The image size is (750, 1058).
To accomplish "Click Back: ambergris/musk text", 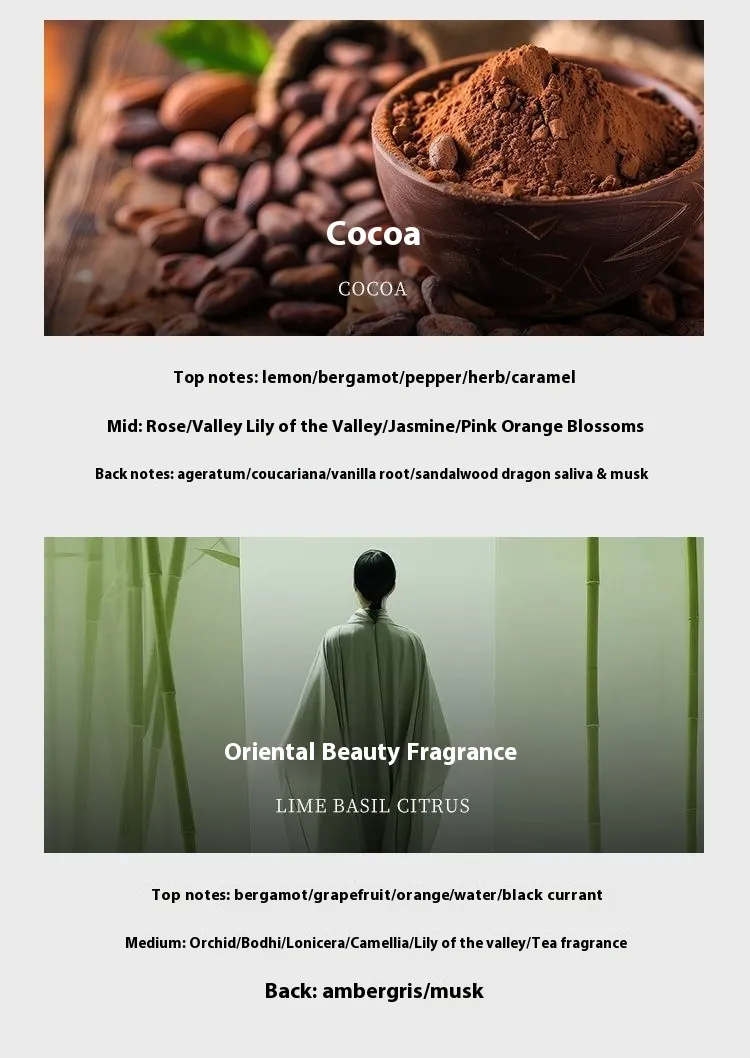I will pyautogui.click(x=374, y=991).
